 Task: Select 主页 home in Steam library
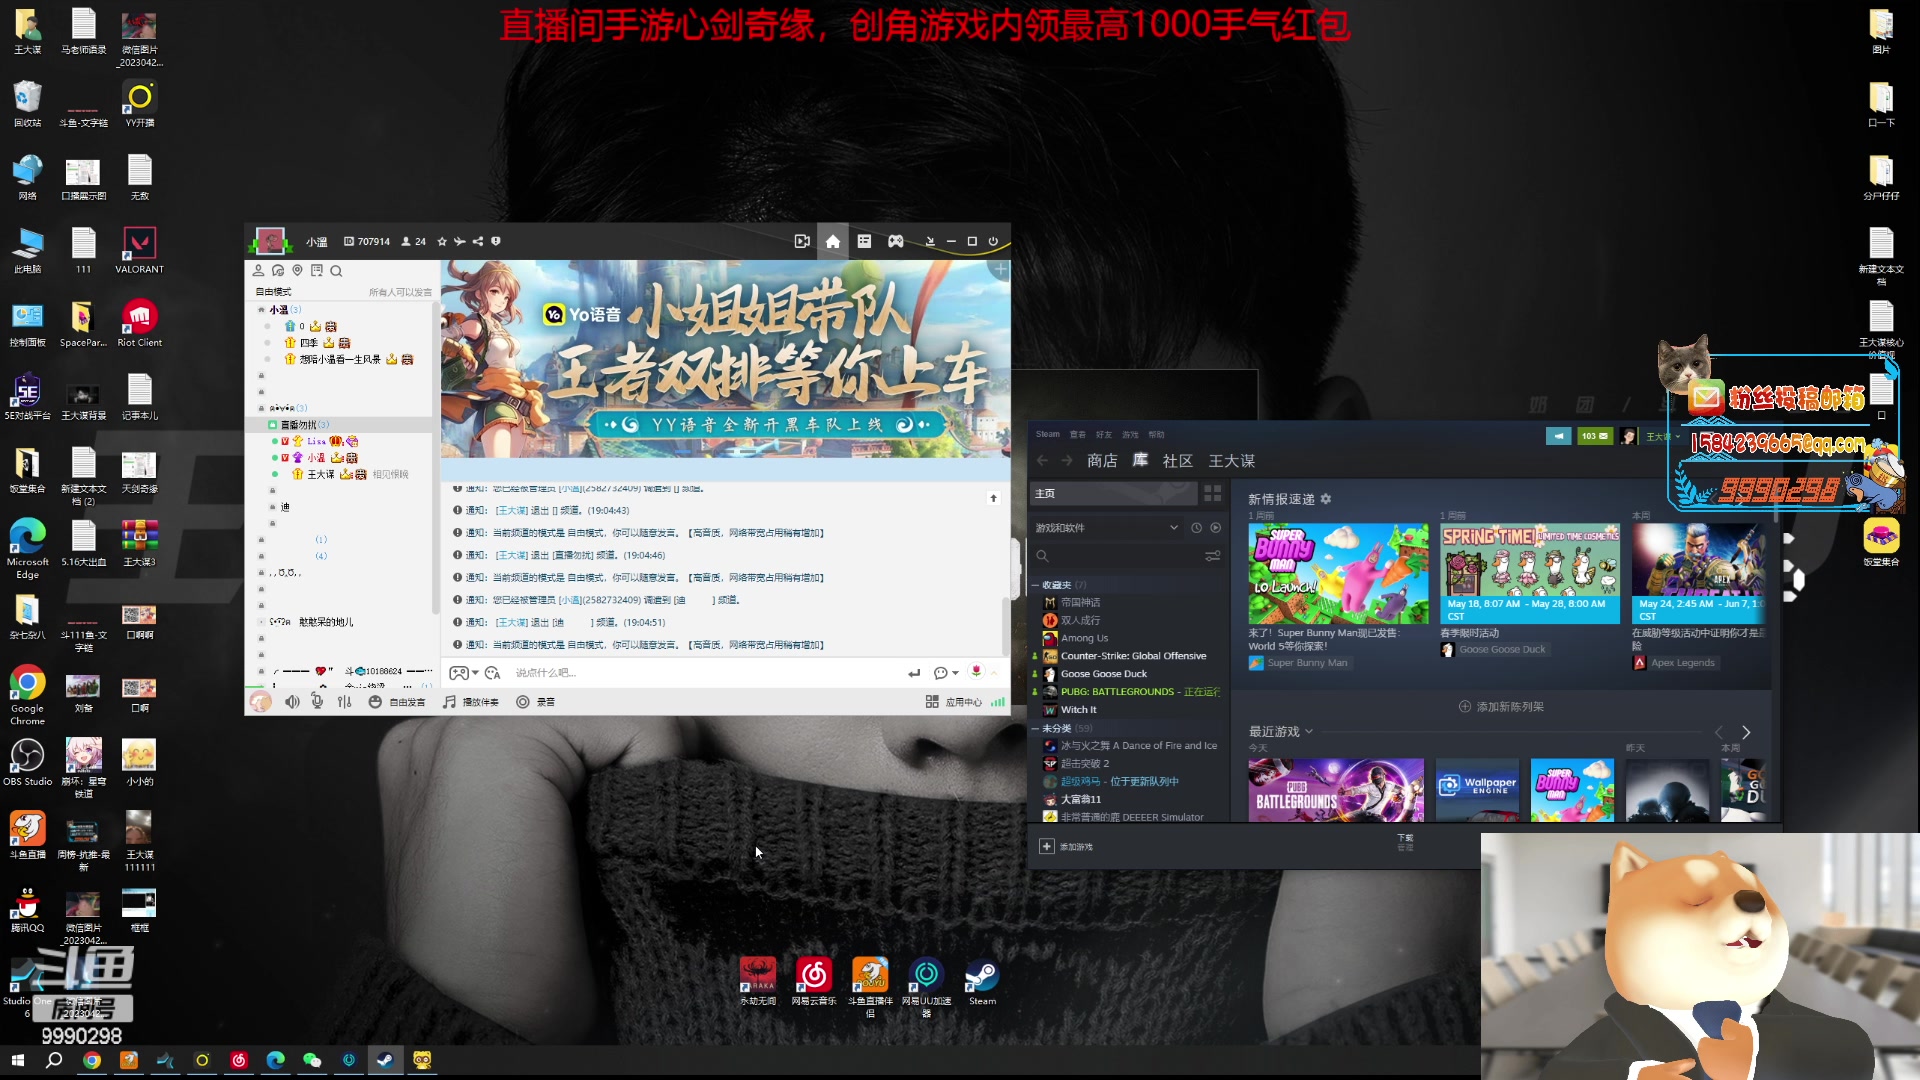click(x=1113, y=493)
